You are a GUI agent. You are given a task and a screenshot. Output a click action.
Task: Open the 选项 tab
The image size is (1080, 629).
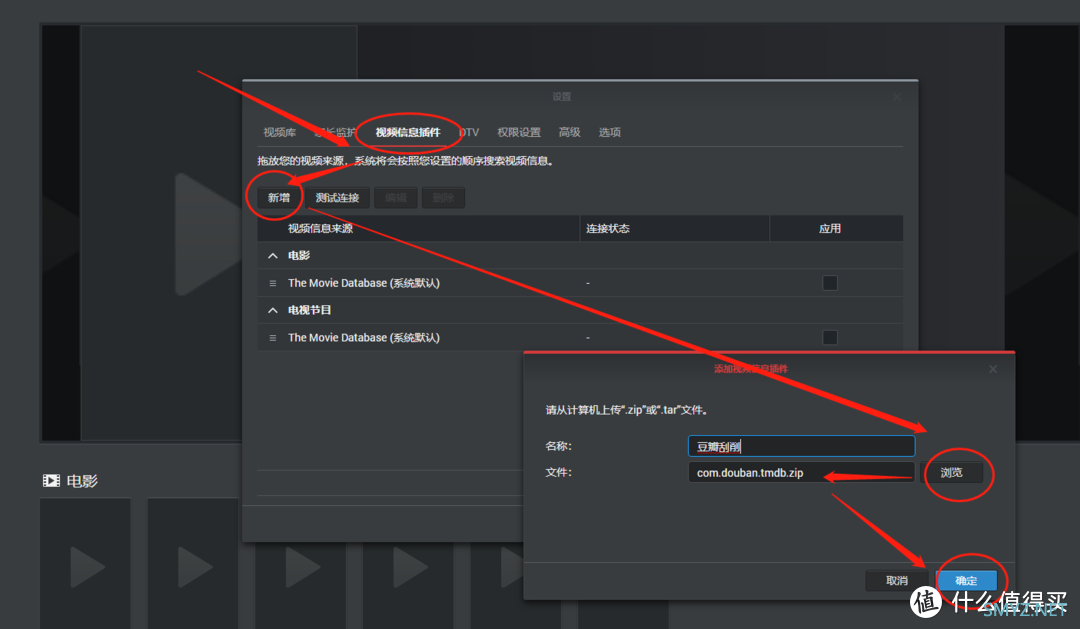click(610, 132)
